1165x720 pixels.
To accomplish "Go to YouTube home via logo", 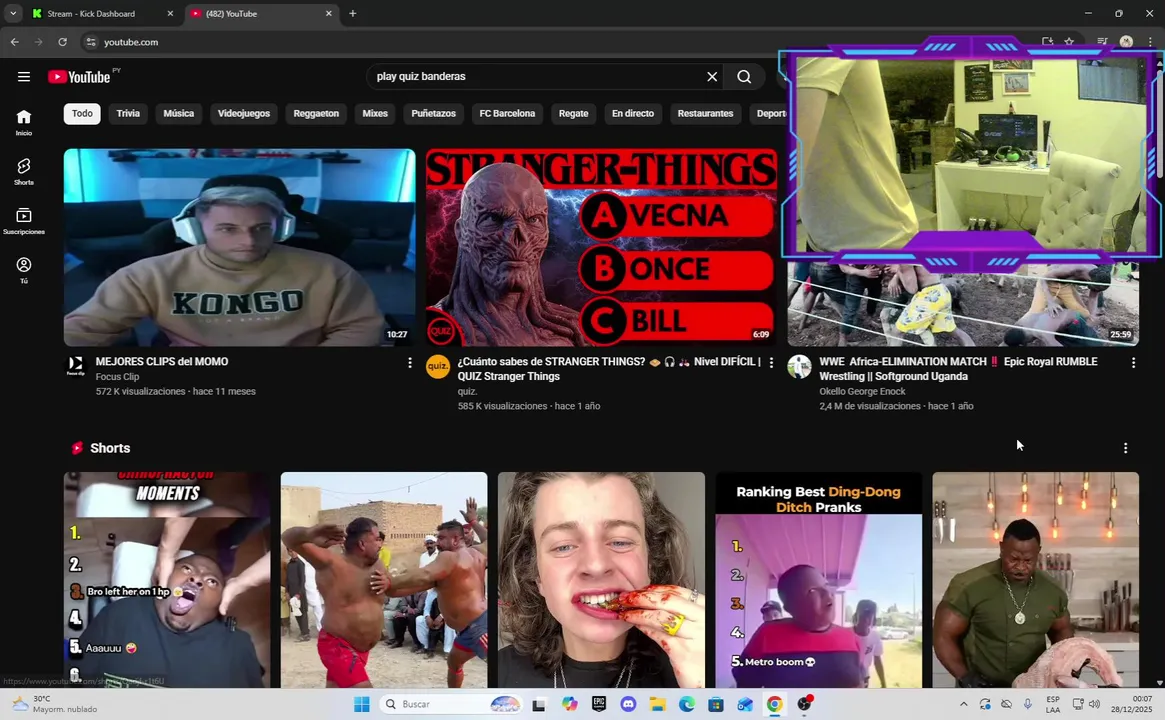I will coord(79,77).
